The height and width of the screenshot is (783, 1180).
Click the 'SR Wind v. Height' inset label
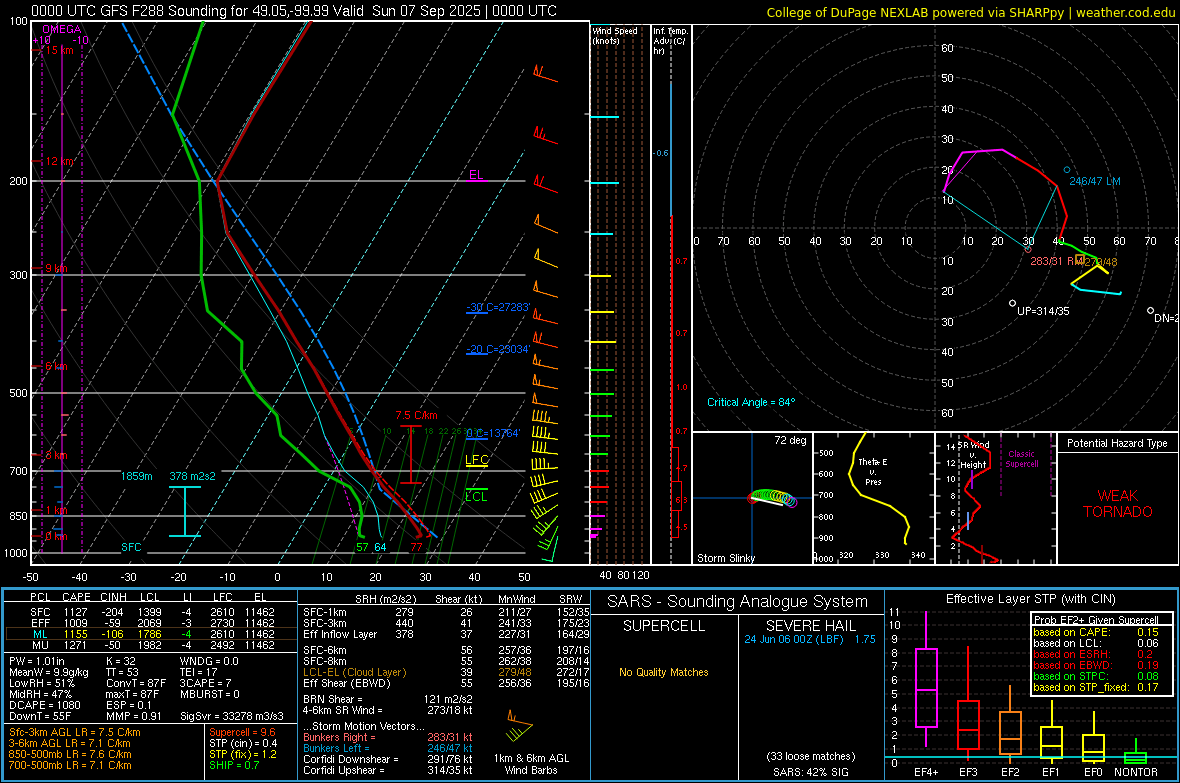[974, 455]
